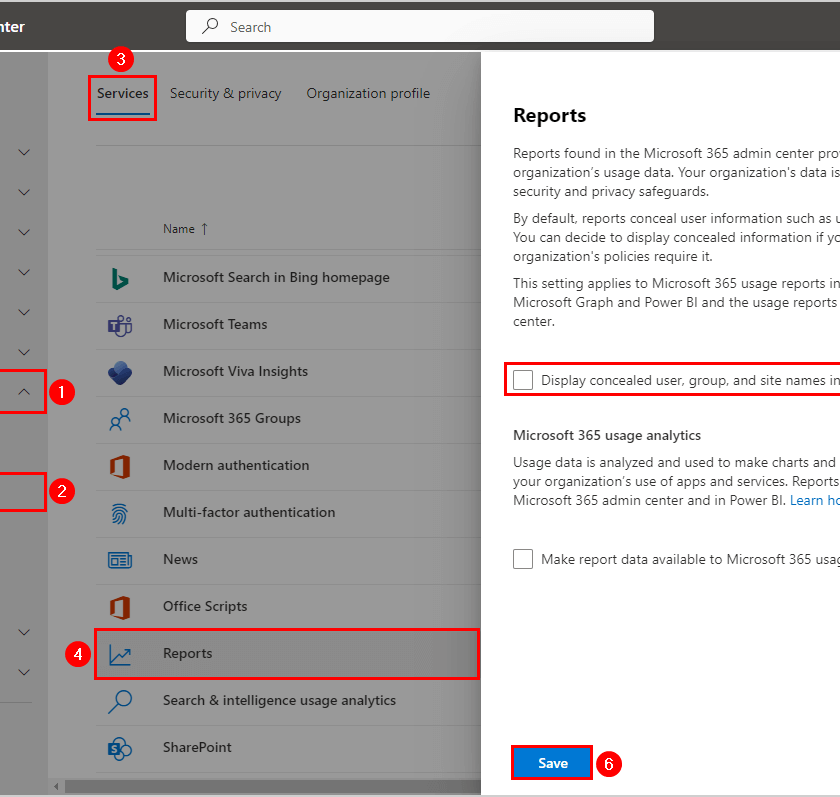
Task: Click the Microsoft 365 usage analytics heading
Action: coord(607,435)
